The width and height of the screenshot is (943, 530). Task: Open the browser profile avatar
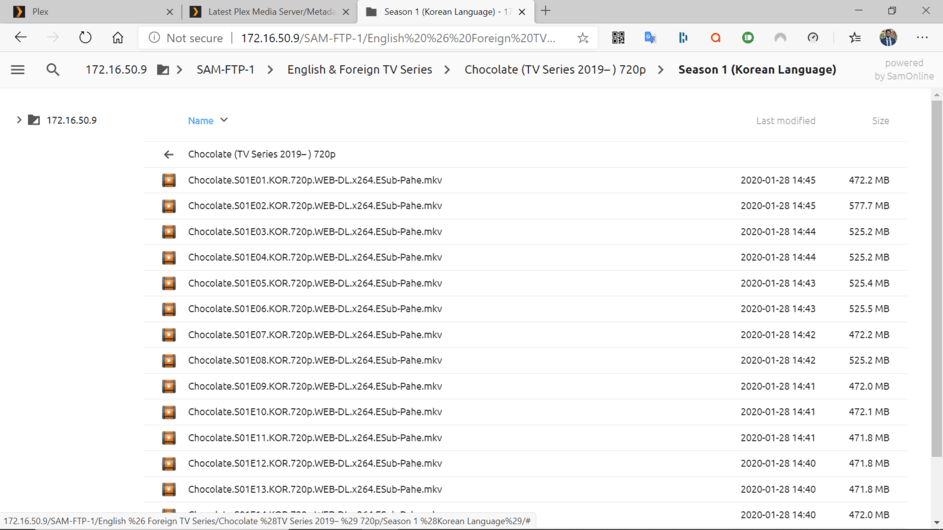tap(888, 37)
